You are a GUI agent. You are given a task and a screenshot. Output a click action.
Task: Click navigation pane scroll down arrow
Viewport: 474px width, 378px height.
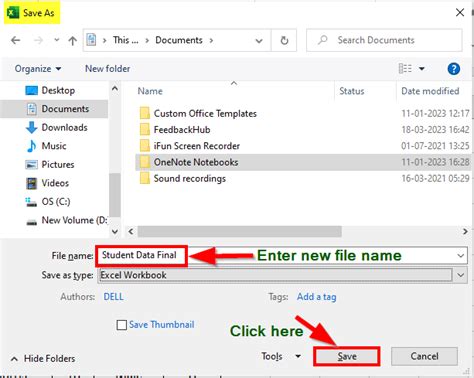(x=115, y=231)
